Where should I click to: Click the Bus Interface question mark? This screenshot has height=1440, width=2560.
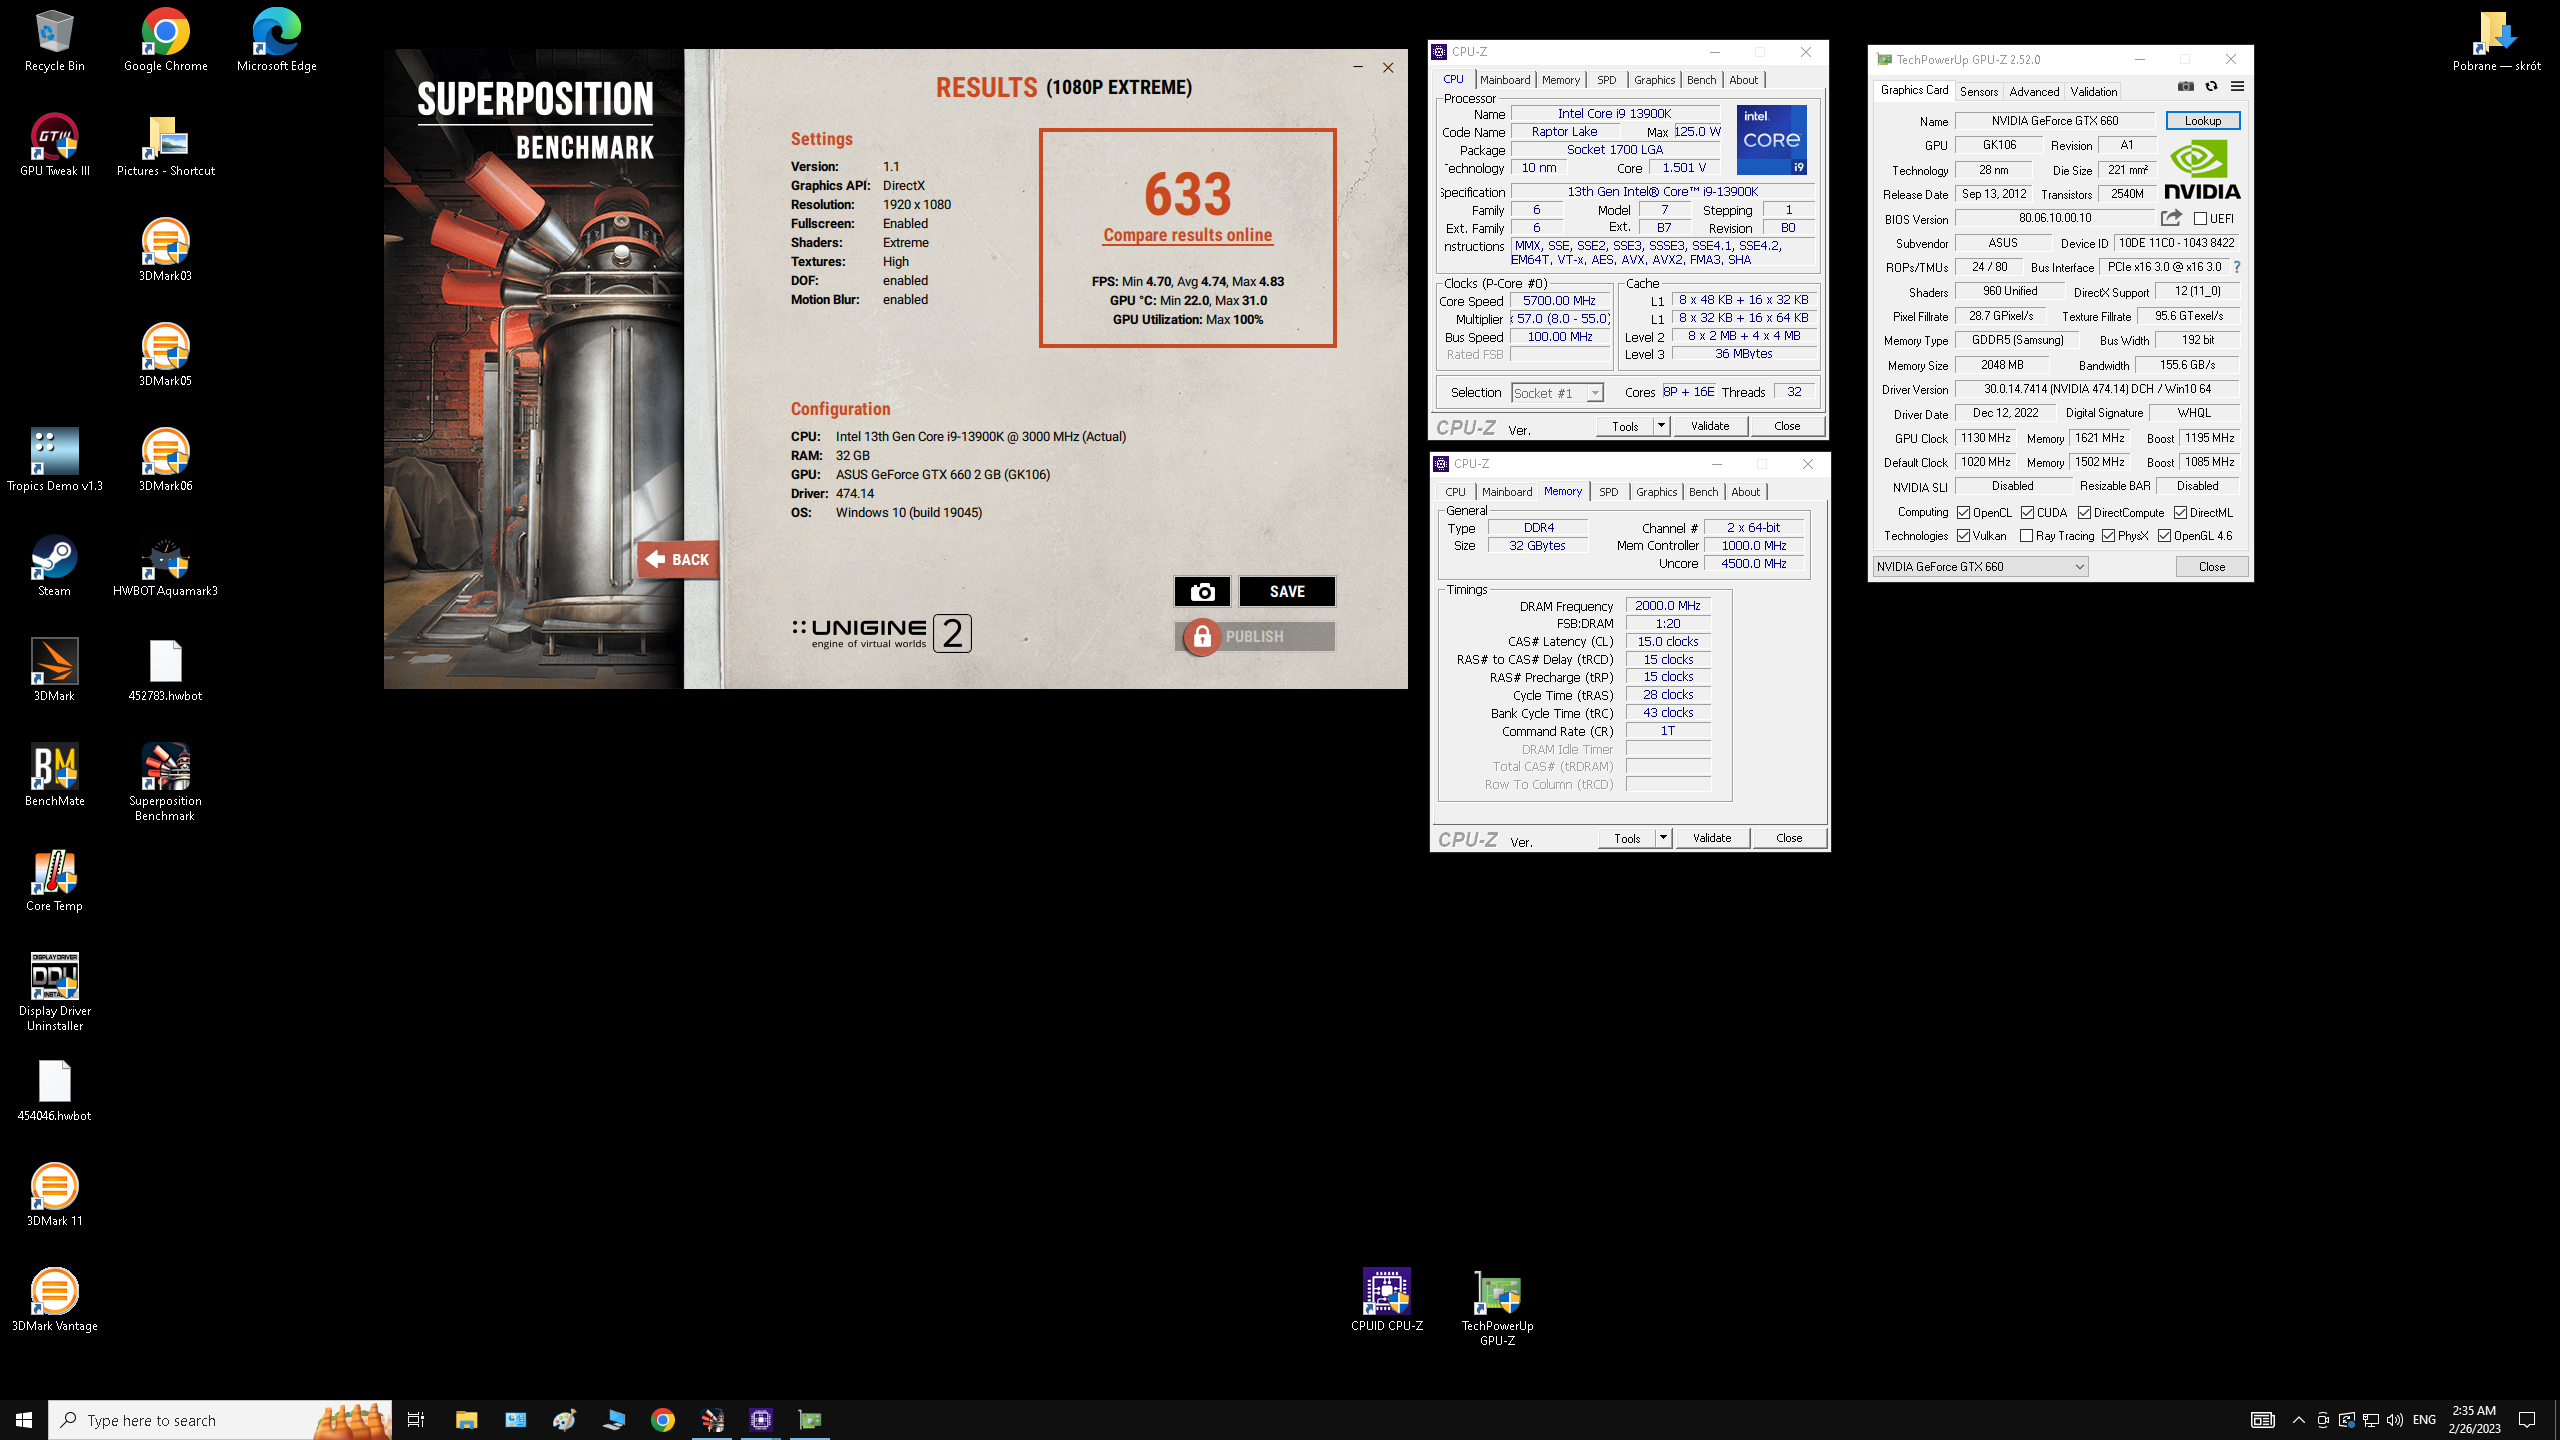[x=2236, y=267]
